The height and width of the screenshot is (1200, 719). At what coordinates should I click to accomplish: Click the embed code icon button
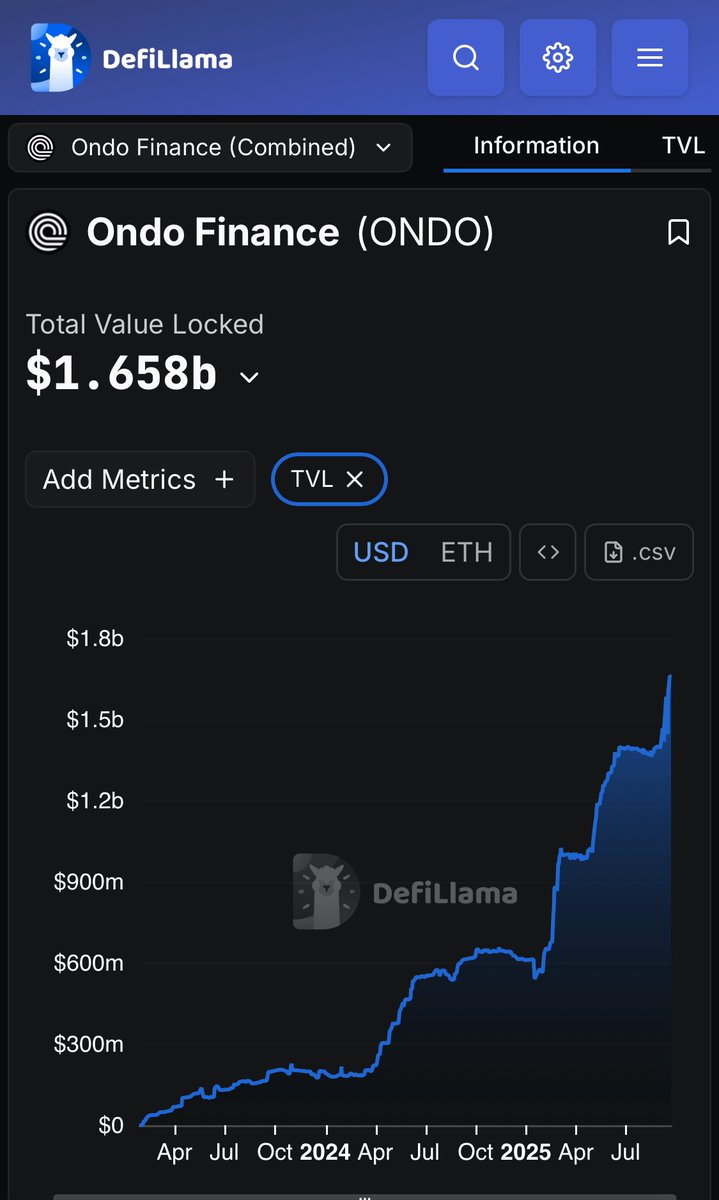[x=548, y=552]
